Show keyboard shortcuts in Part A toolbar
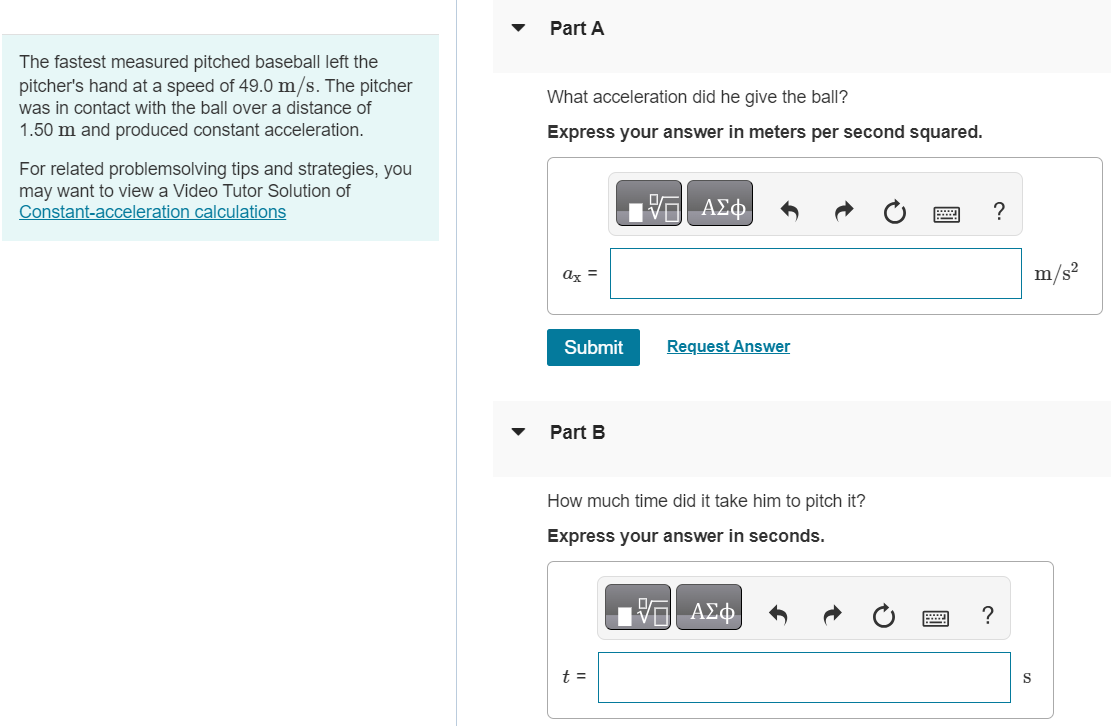This screenshot has height=726, width=1111. 947,214
